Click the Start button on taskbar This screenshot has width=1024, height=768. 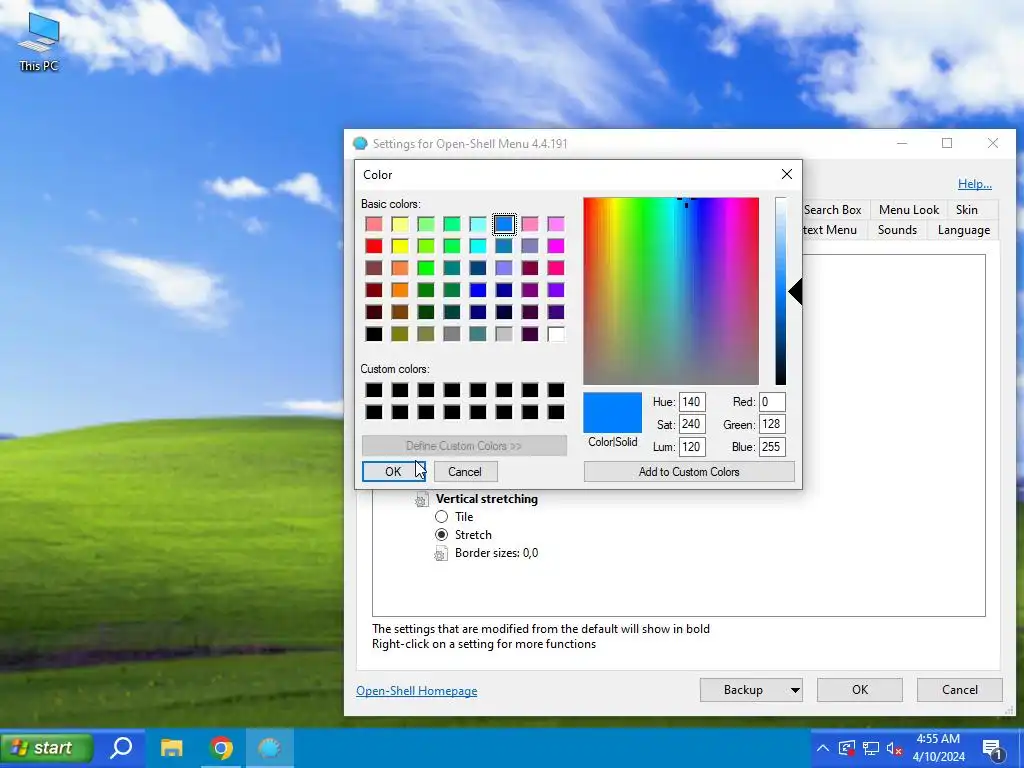[46, 748]
